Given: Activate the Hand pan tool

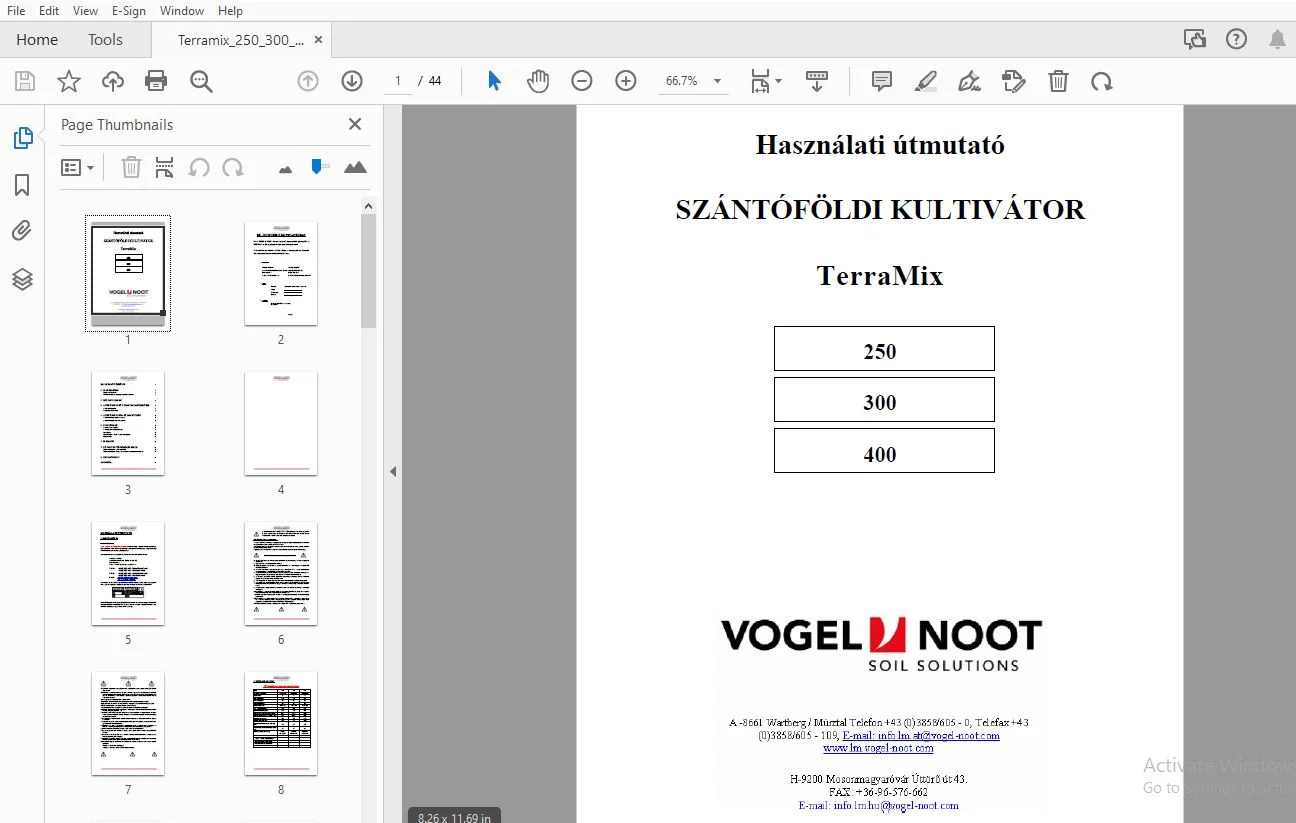Looking at the screenshot, I should [538, 81].
